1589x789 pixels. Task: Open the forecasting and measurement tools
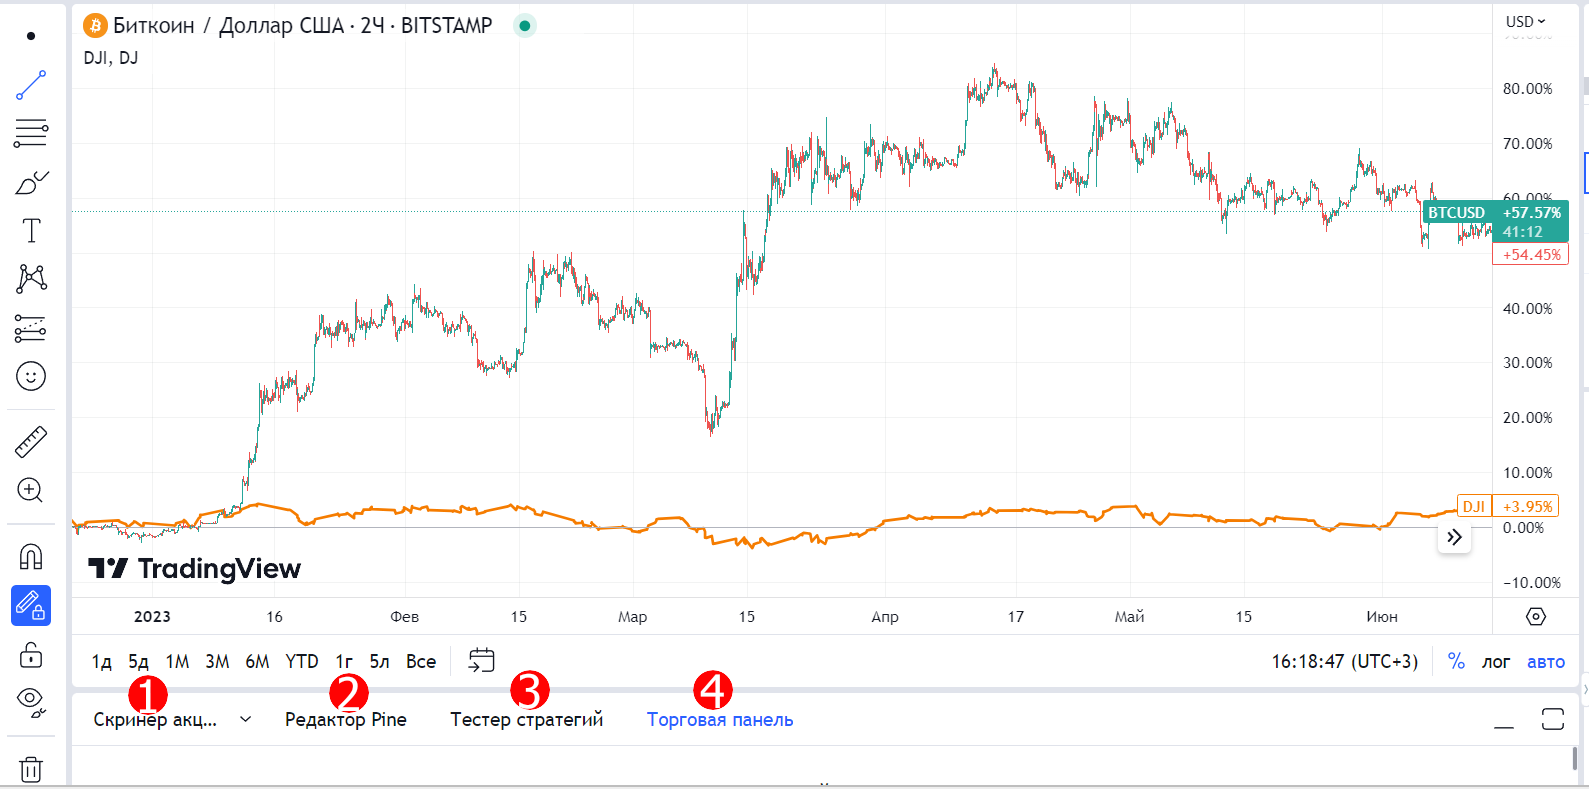(31, 328)
